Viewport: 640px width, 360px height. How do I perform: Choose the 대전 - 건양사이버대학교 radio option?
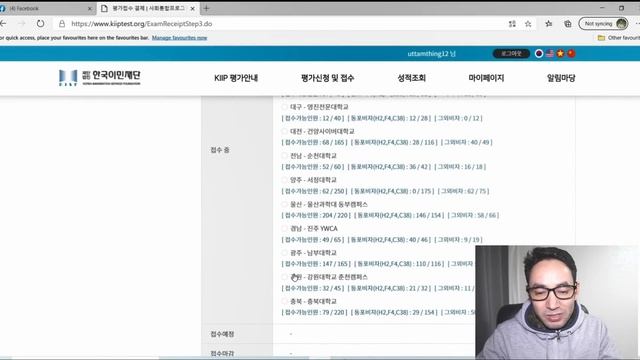click(284, 131)
